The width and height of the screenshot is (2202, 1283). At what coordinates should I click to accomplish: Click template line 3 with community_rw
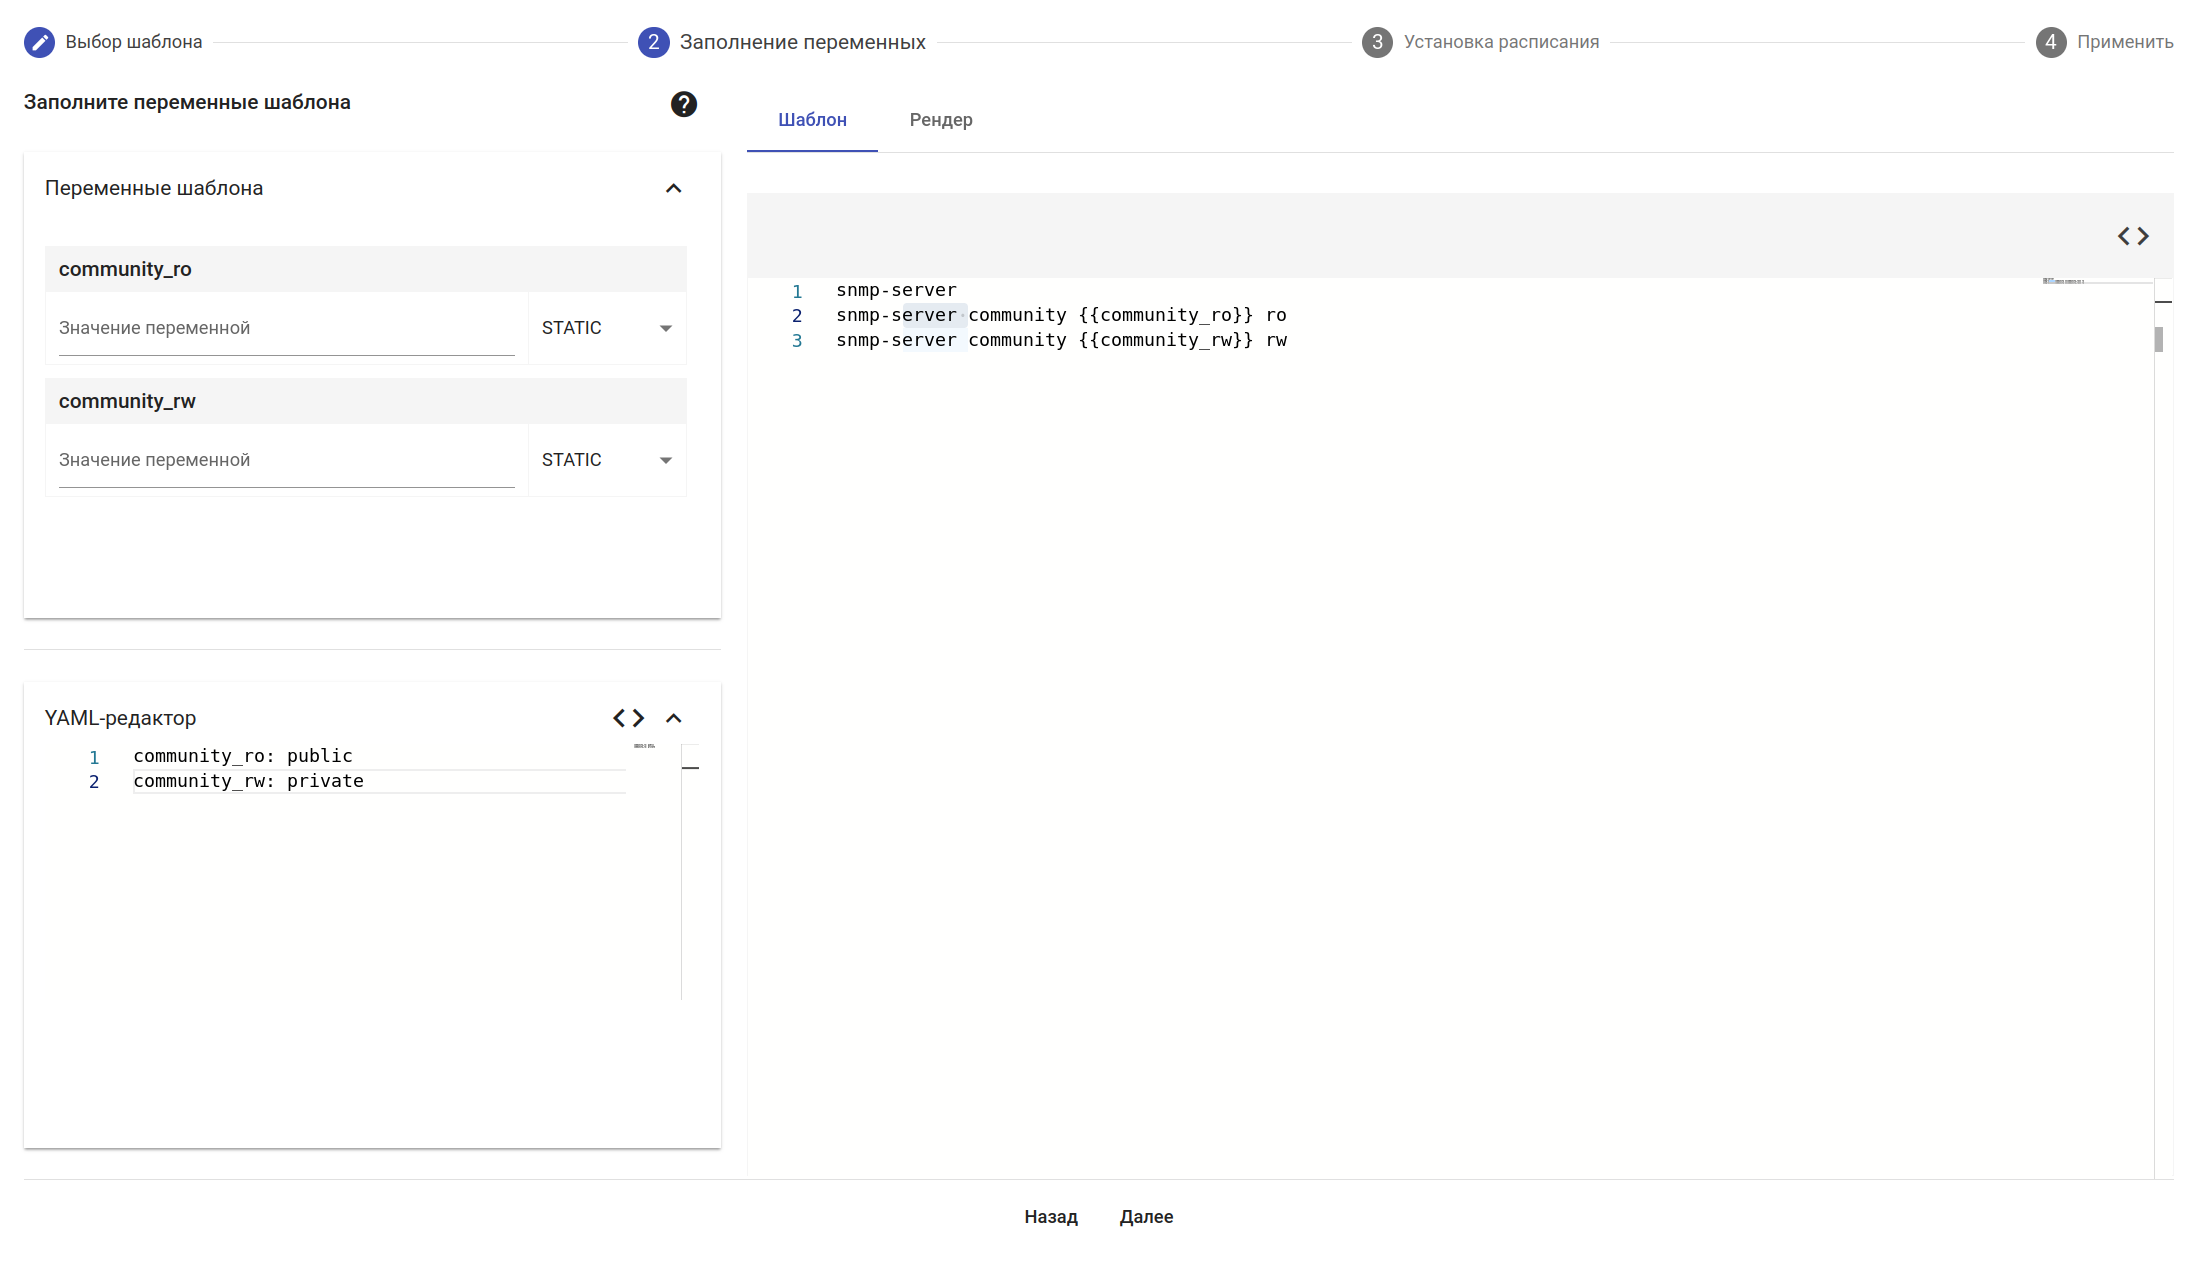pos(1060,340)
